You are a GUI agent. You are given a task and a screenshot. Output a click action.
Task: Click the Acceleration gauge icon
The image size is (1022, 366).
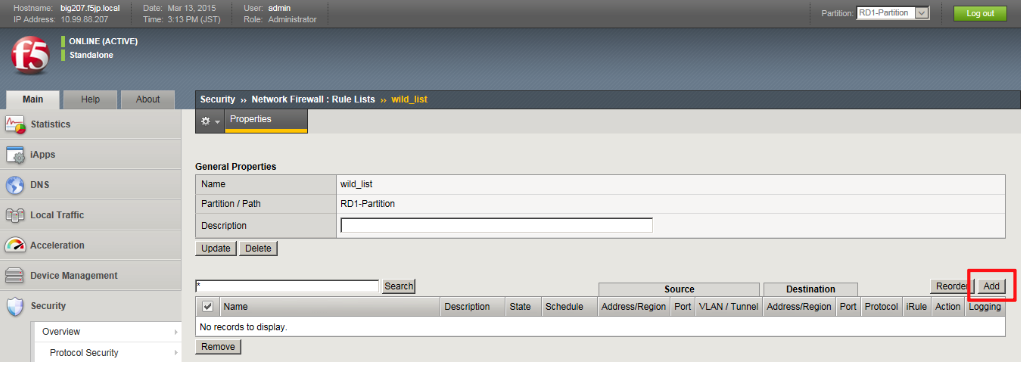(x=15, y=245)
